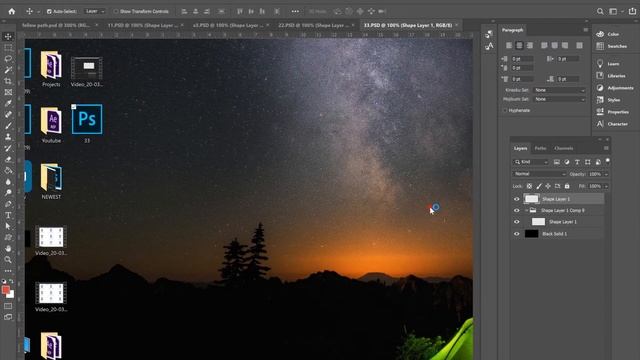The width and height of the screenshot is (640, 360).
Task: Click the Paragraph panel menu button
Action: [x=586, y=30]
